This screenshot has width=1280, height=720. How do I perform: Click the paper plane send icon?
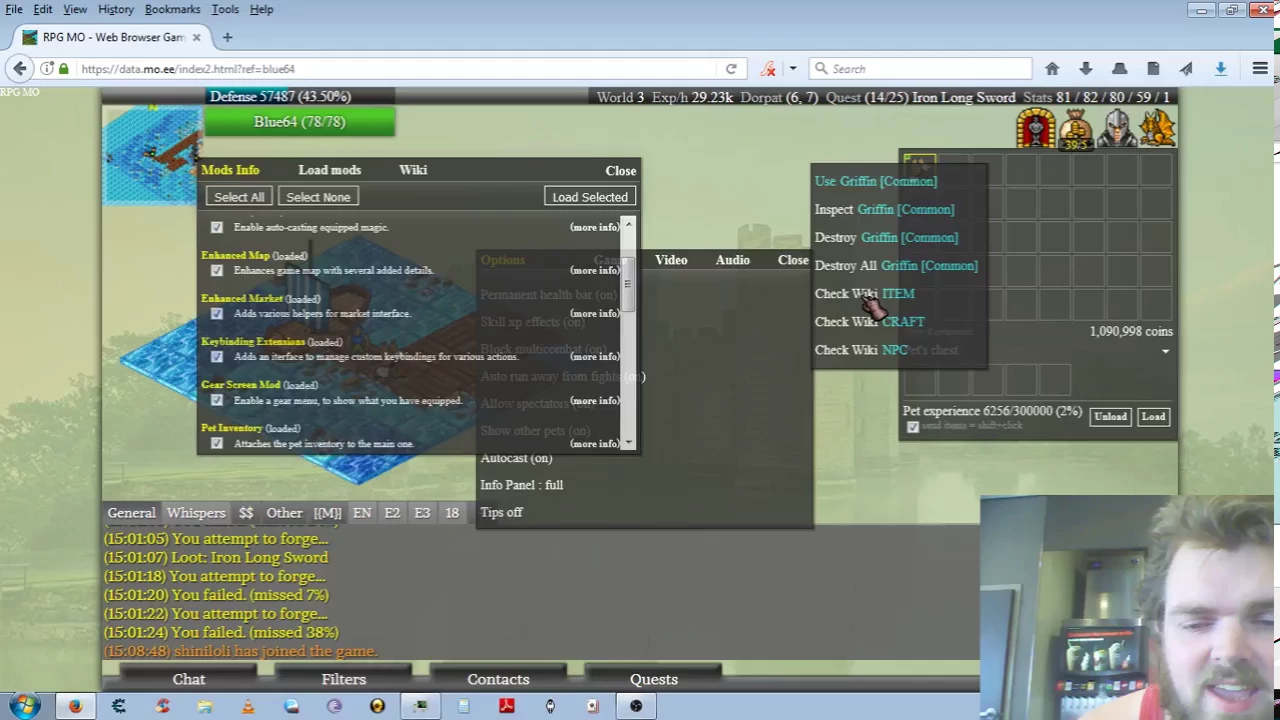pos(1186,68)
